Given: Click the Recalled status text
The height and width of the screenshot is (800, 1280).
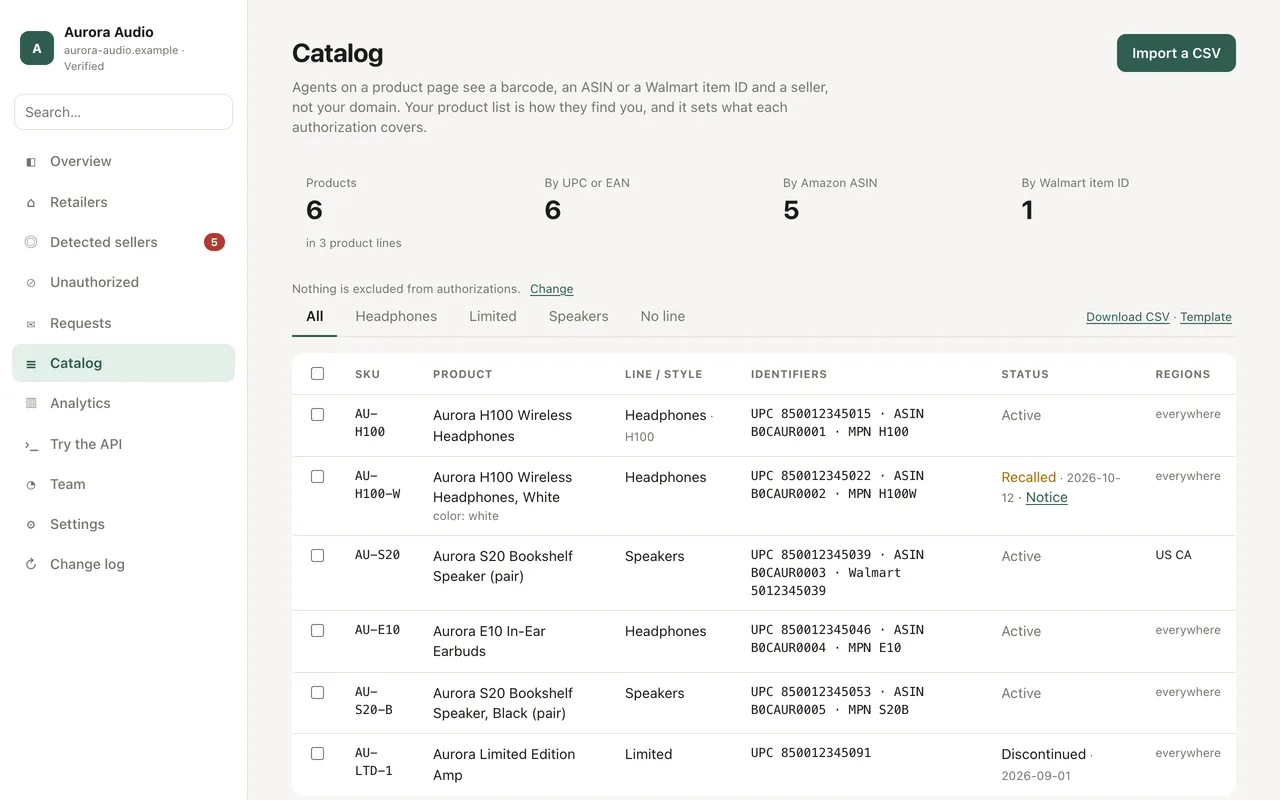Looking at the screenshot, I should point(1029,477).
